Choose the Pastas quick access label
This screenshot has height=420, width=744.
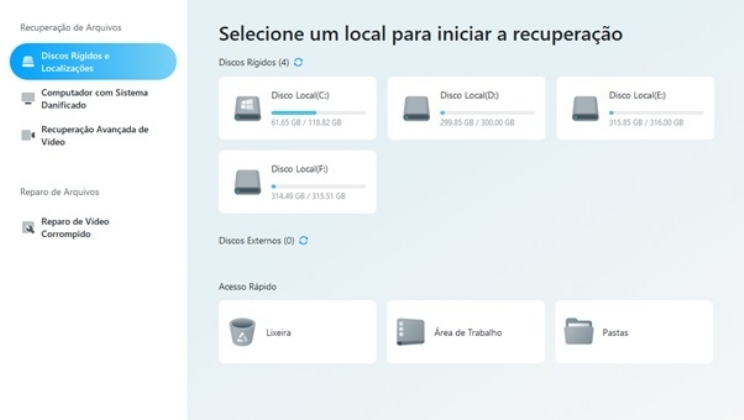615,333
